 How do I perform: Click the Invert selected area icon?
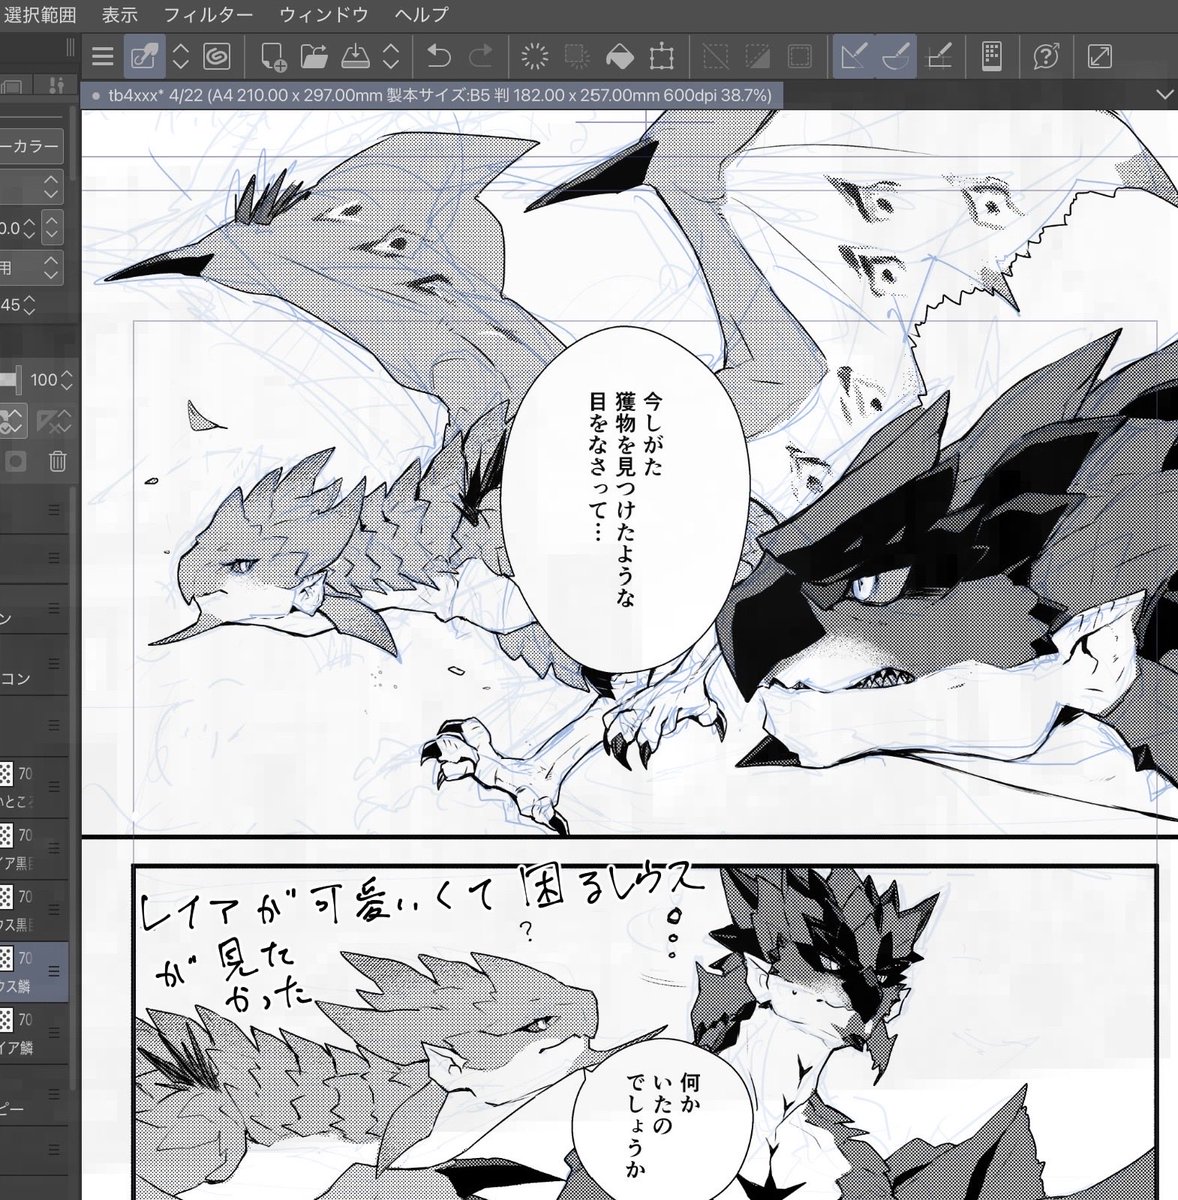(x=758, y=56)
